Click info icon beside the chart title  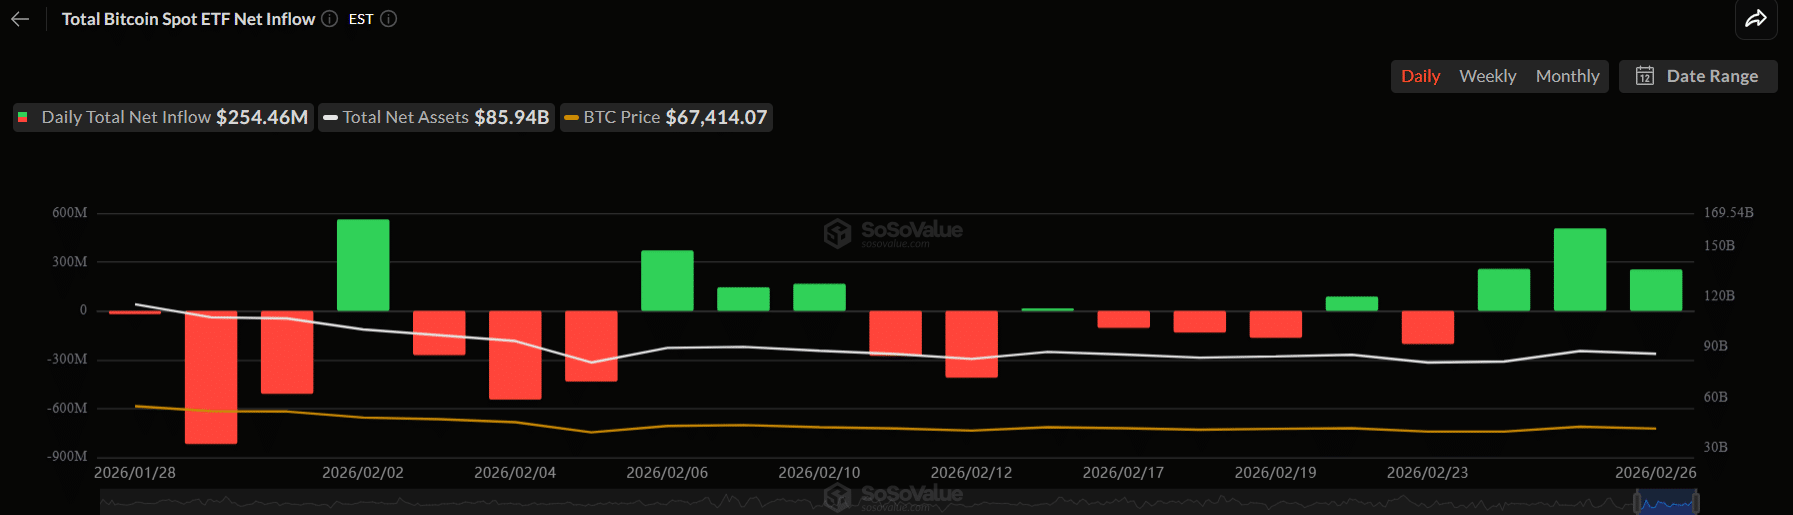(x=329, y=19)
